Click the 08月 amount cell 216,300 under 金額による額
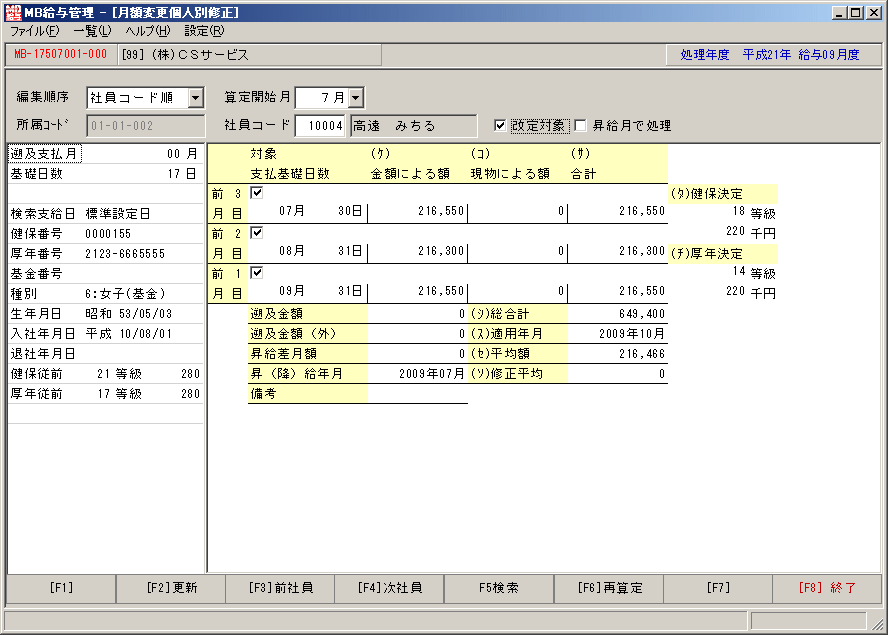The width and height of the screenshot is (888, 635). coord(441,251)
